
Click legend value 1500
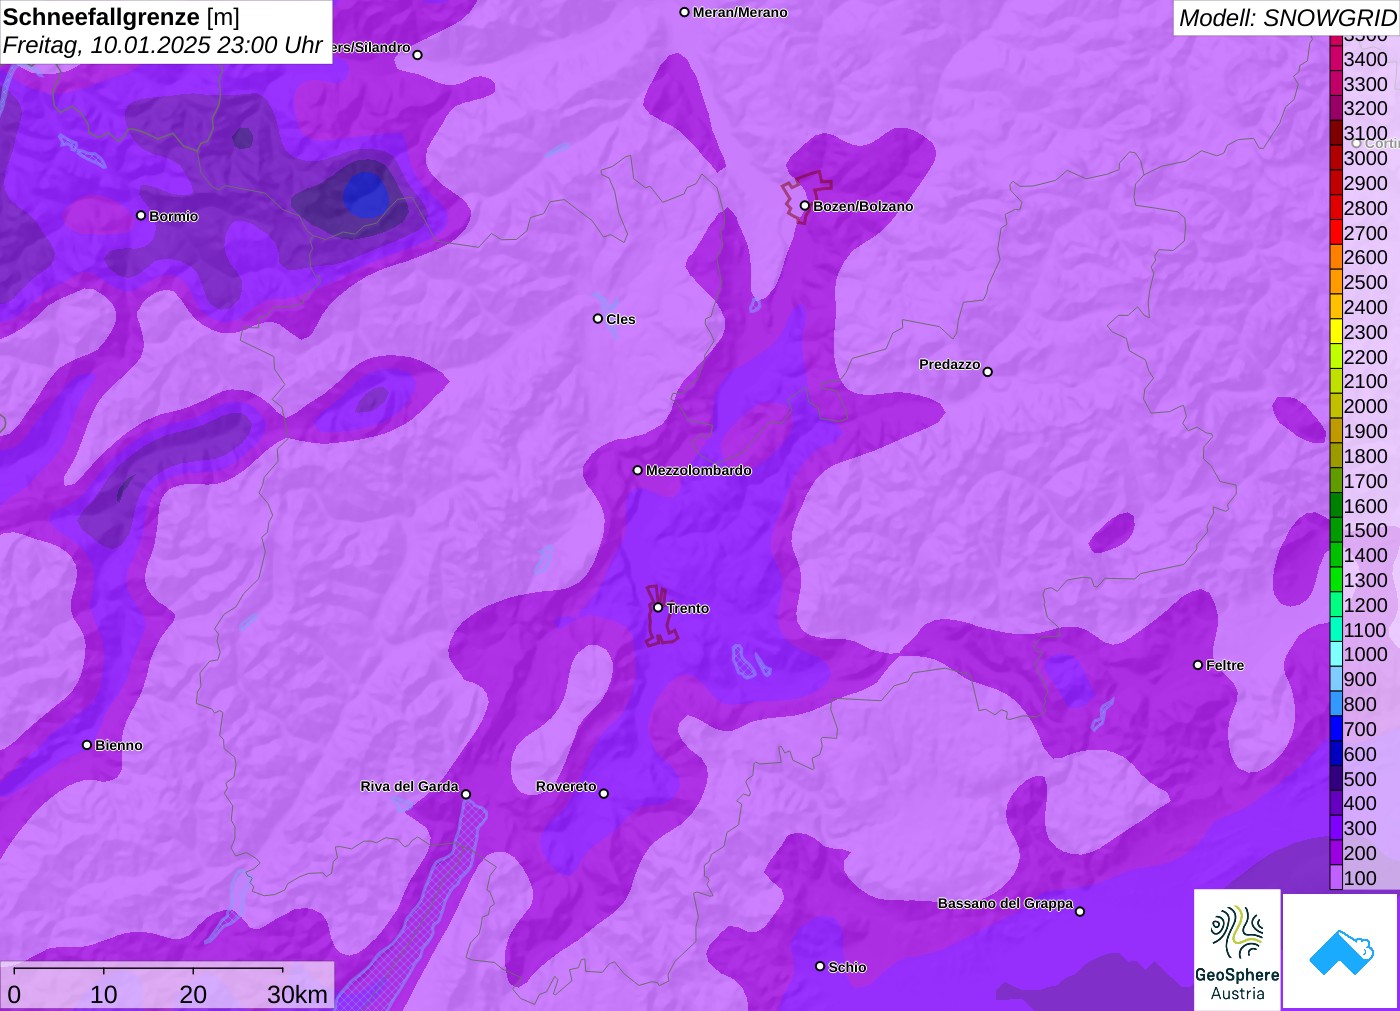tap(1366, 530)
